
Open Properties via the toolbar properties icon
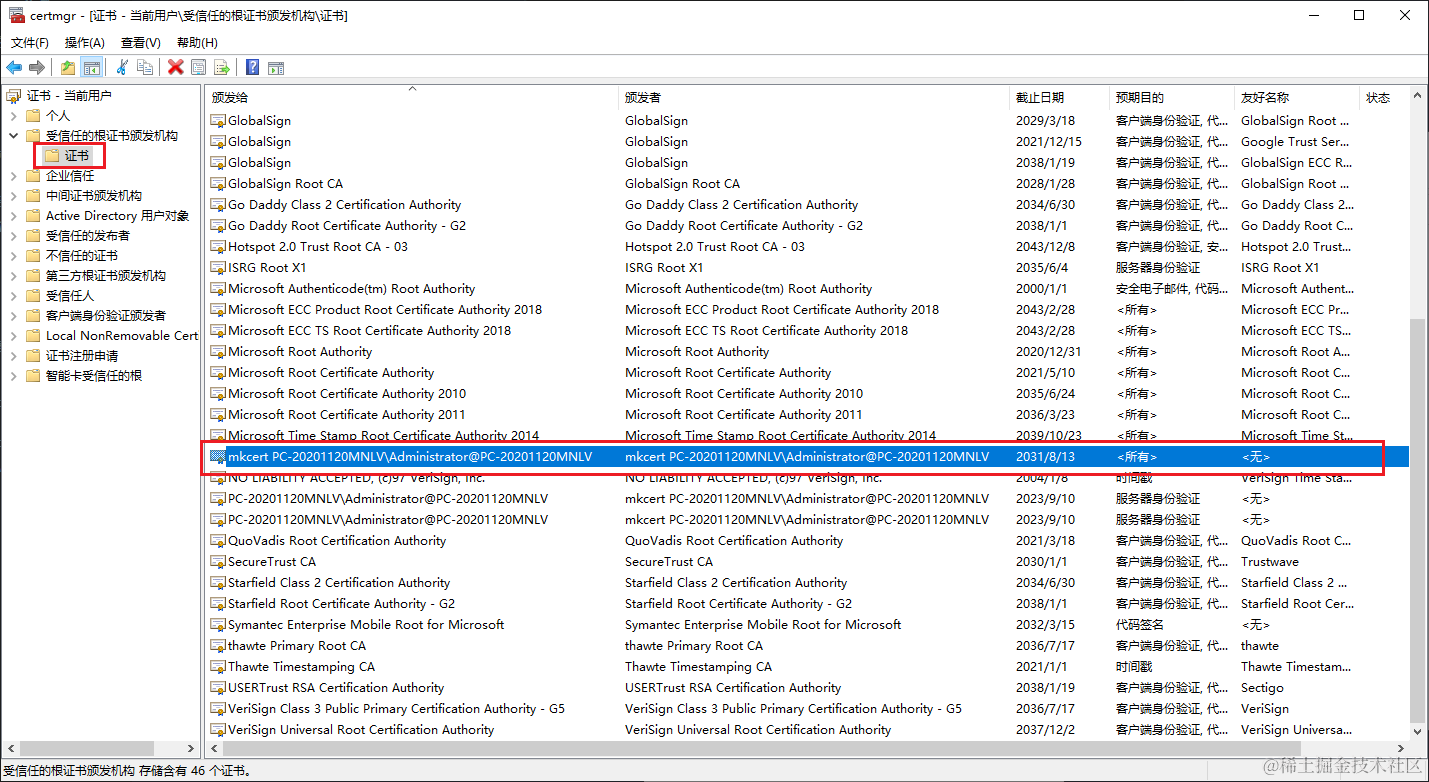[199, 67]
